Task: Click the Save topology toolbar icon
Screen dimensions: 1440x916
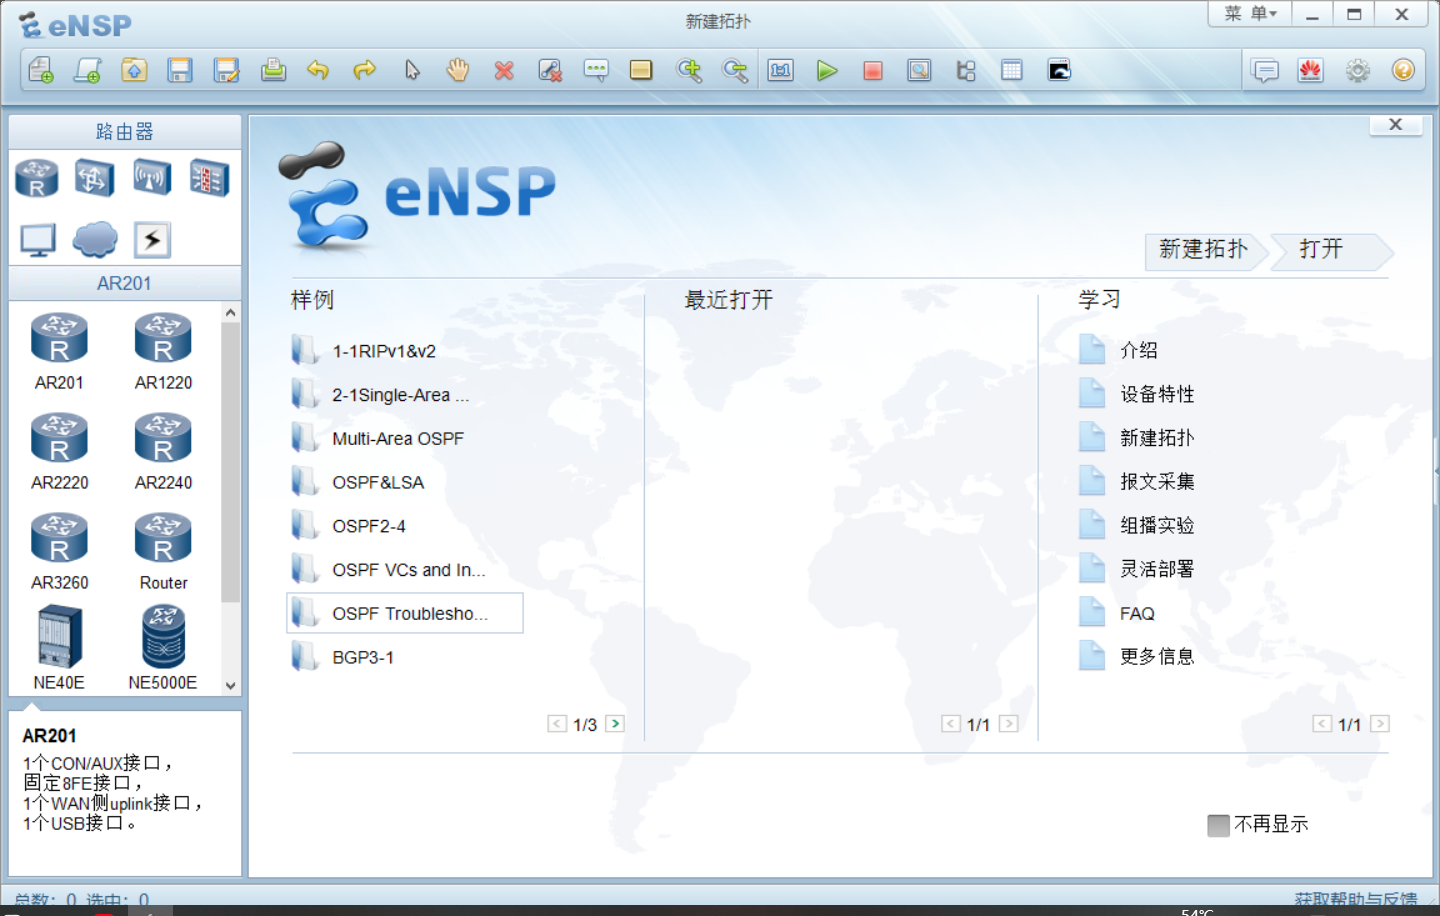Action: click(x=180, y=70)
